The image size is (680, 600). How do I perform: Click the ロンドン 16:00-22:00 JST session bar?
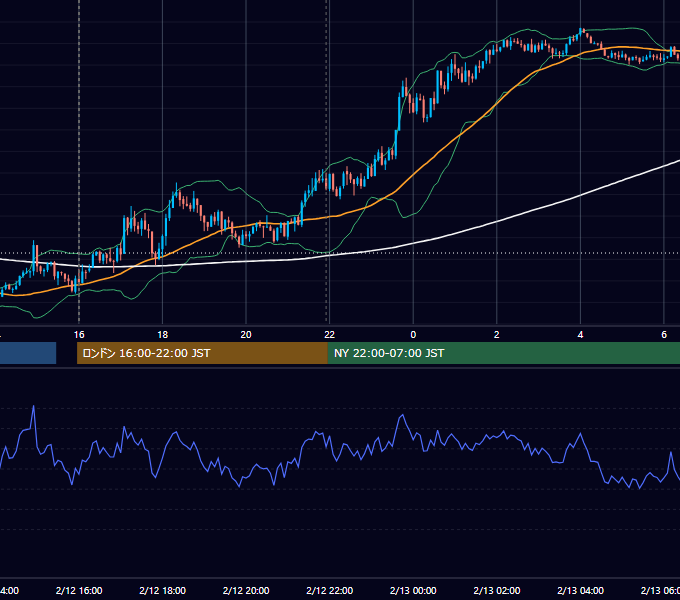click(x=202, y=353)
